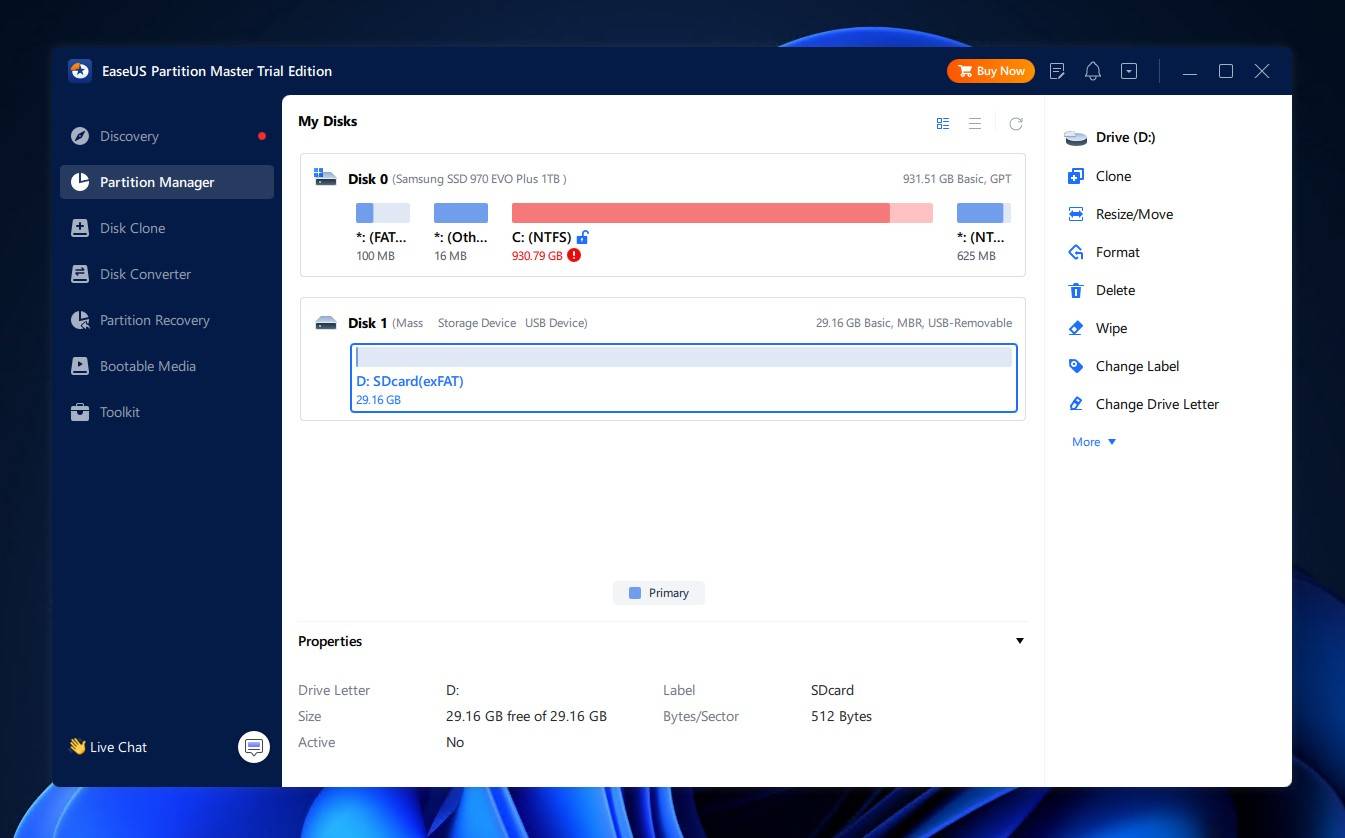Click the Toolkit briefcase icon
The image size is (1345, 838).
(80, 412)
